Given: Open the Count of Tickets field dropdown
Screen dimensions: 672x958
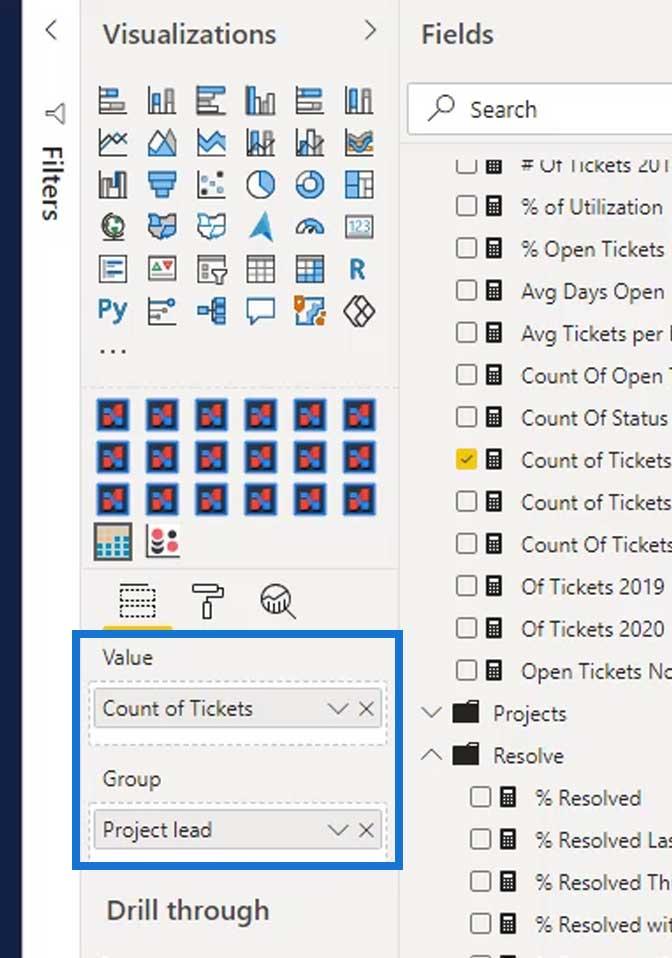Looking at the screenshot, I should pos(337,709).
